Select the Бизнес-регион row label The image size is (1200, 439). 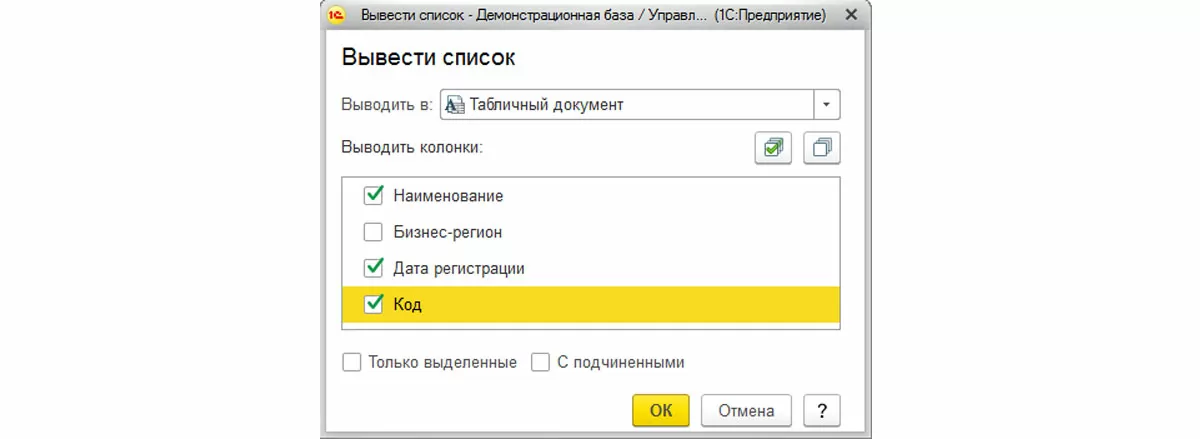[447, 233]
